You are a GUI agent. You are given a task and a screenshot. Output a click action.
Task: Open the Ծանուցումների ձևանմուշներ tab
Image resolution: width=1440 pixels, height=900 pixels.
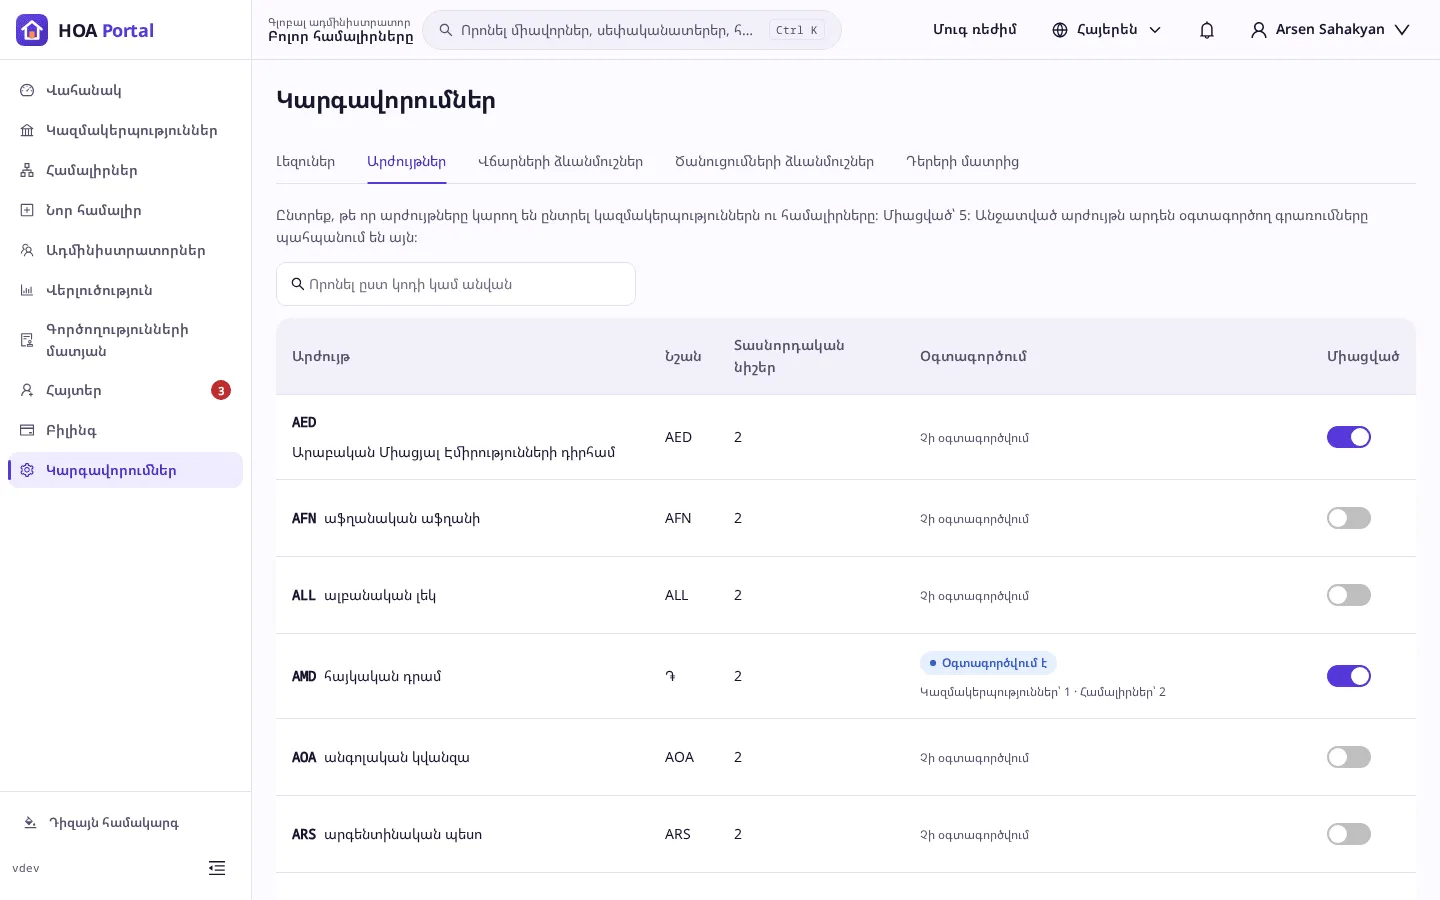point(774,161)
